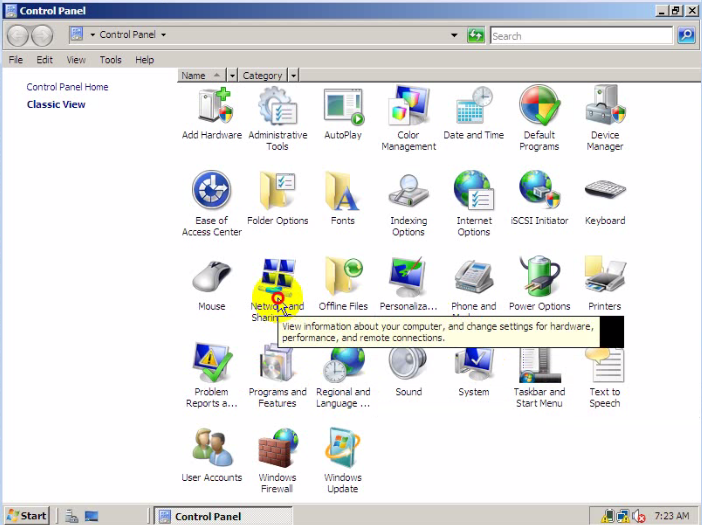Open the network tray icon
Image resolution: width=702 pixels, height=525 pixels.
pos(623,516)
